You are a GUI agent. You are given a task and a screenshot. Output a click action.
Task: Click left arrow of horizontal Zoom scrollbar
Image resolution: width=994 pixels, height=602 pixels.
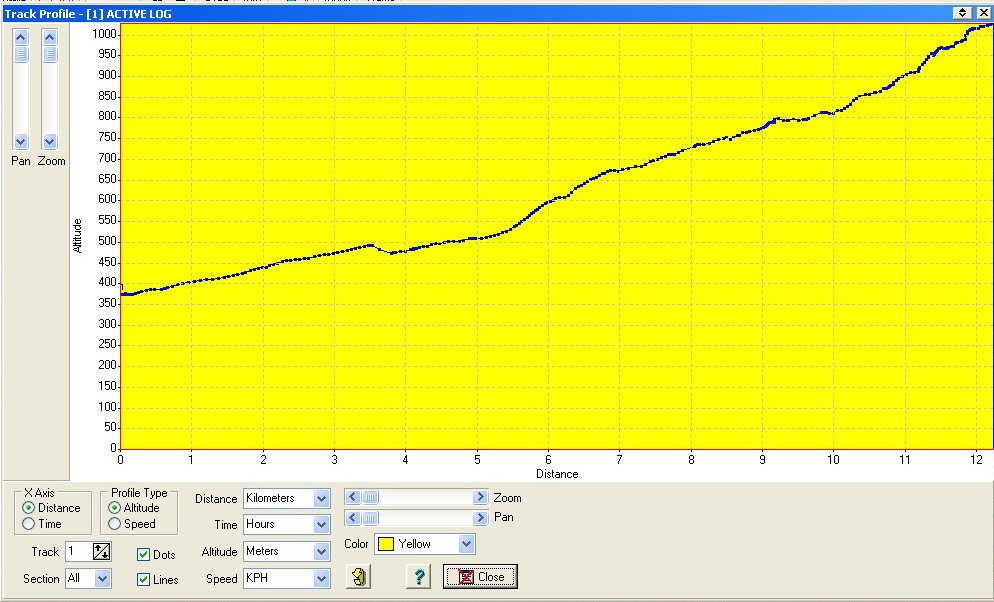point(353,497)
